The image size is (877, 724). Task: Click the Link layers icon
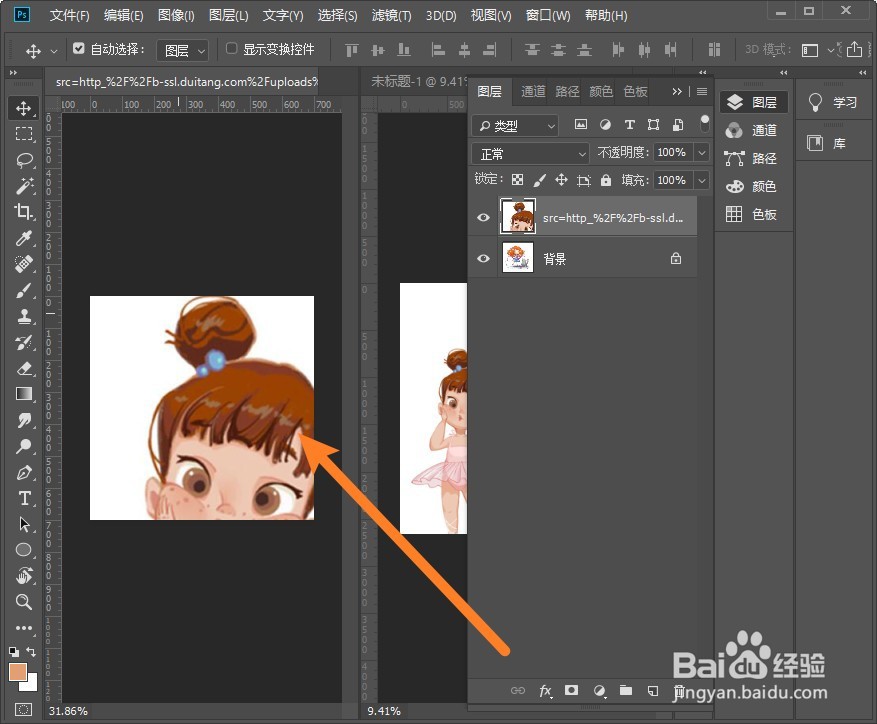(518, 691)
